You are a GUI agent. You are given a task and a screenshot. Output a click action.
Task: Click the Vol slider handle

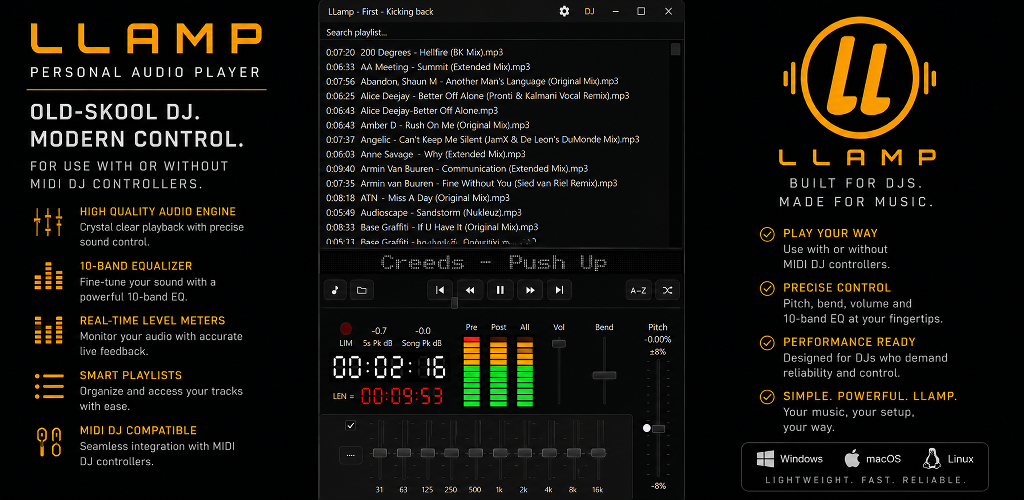(x=558, y=343)
